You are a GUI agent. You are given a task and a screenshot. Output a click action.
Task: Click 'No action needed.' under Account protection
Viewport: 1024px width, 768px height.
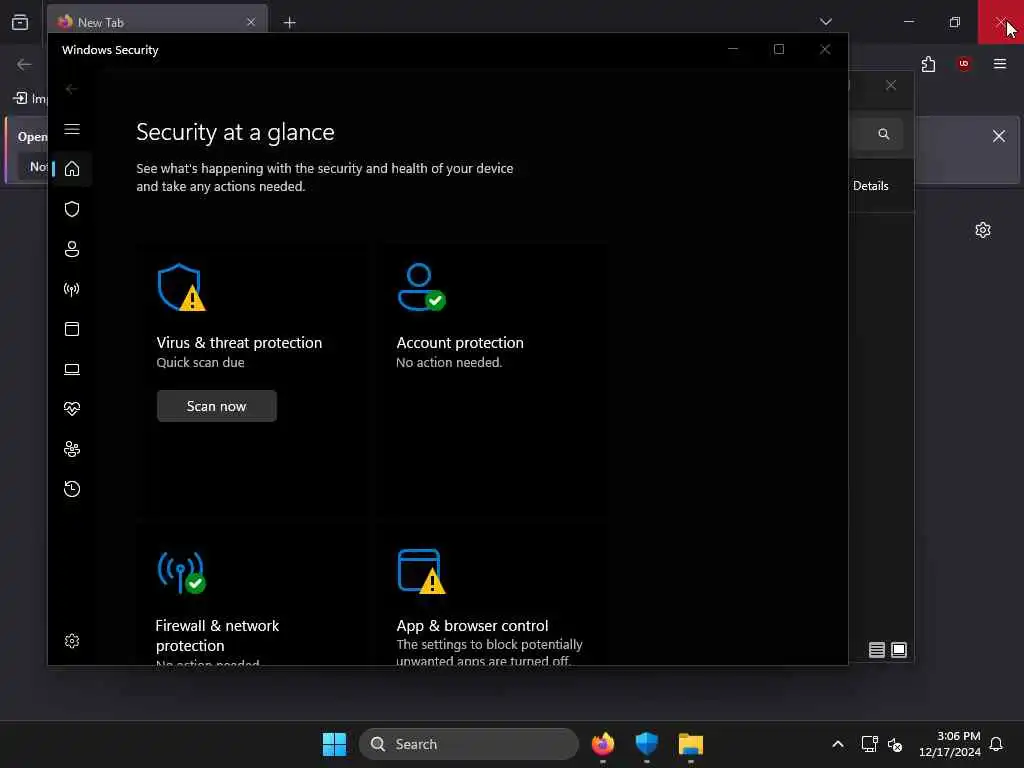[449, 362]
